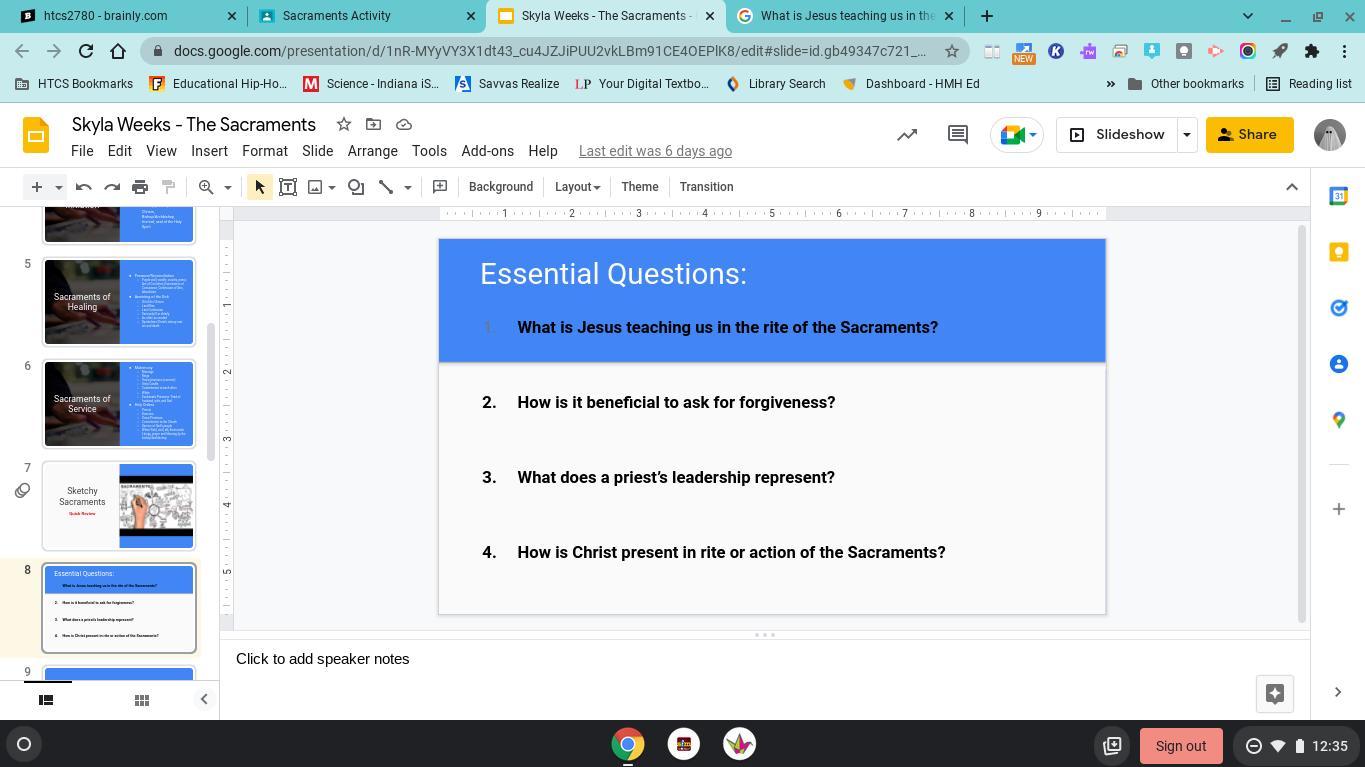The width and height of the screenshot is (1365, 767).
Task: Open Google Calendar side panel icon
Action: (x=1339, y=196)
